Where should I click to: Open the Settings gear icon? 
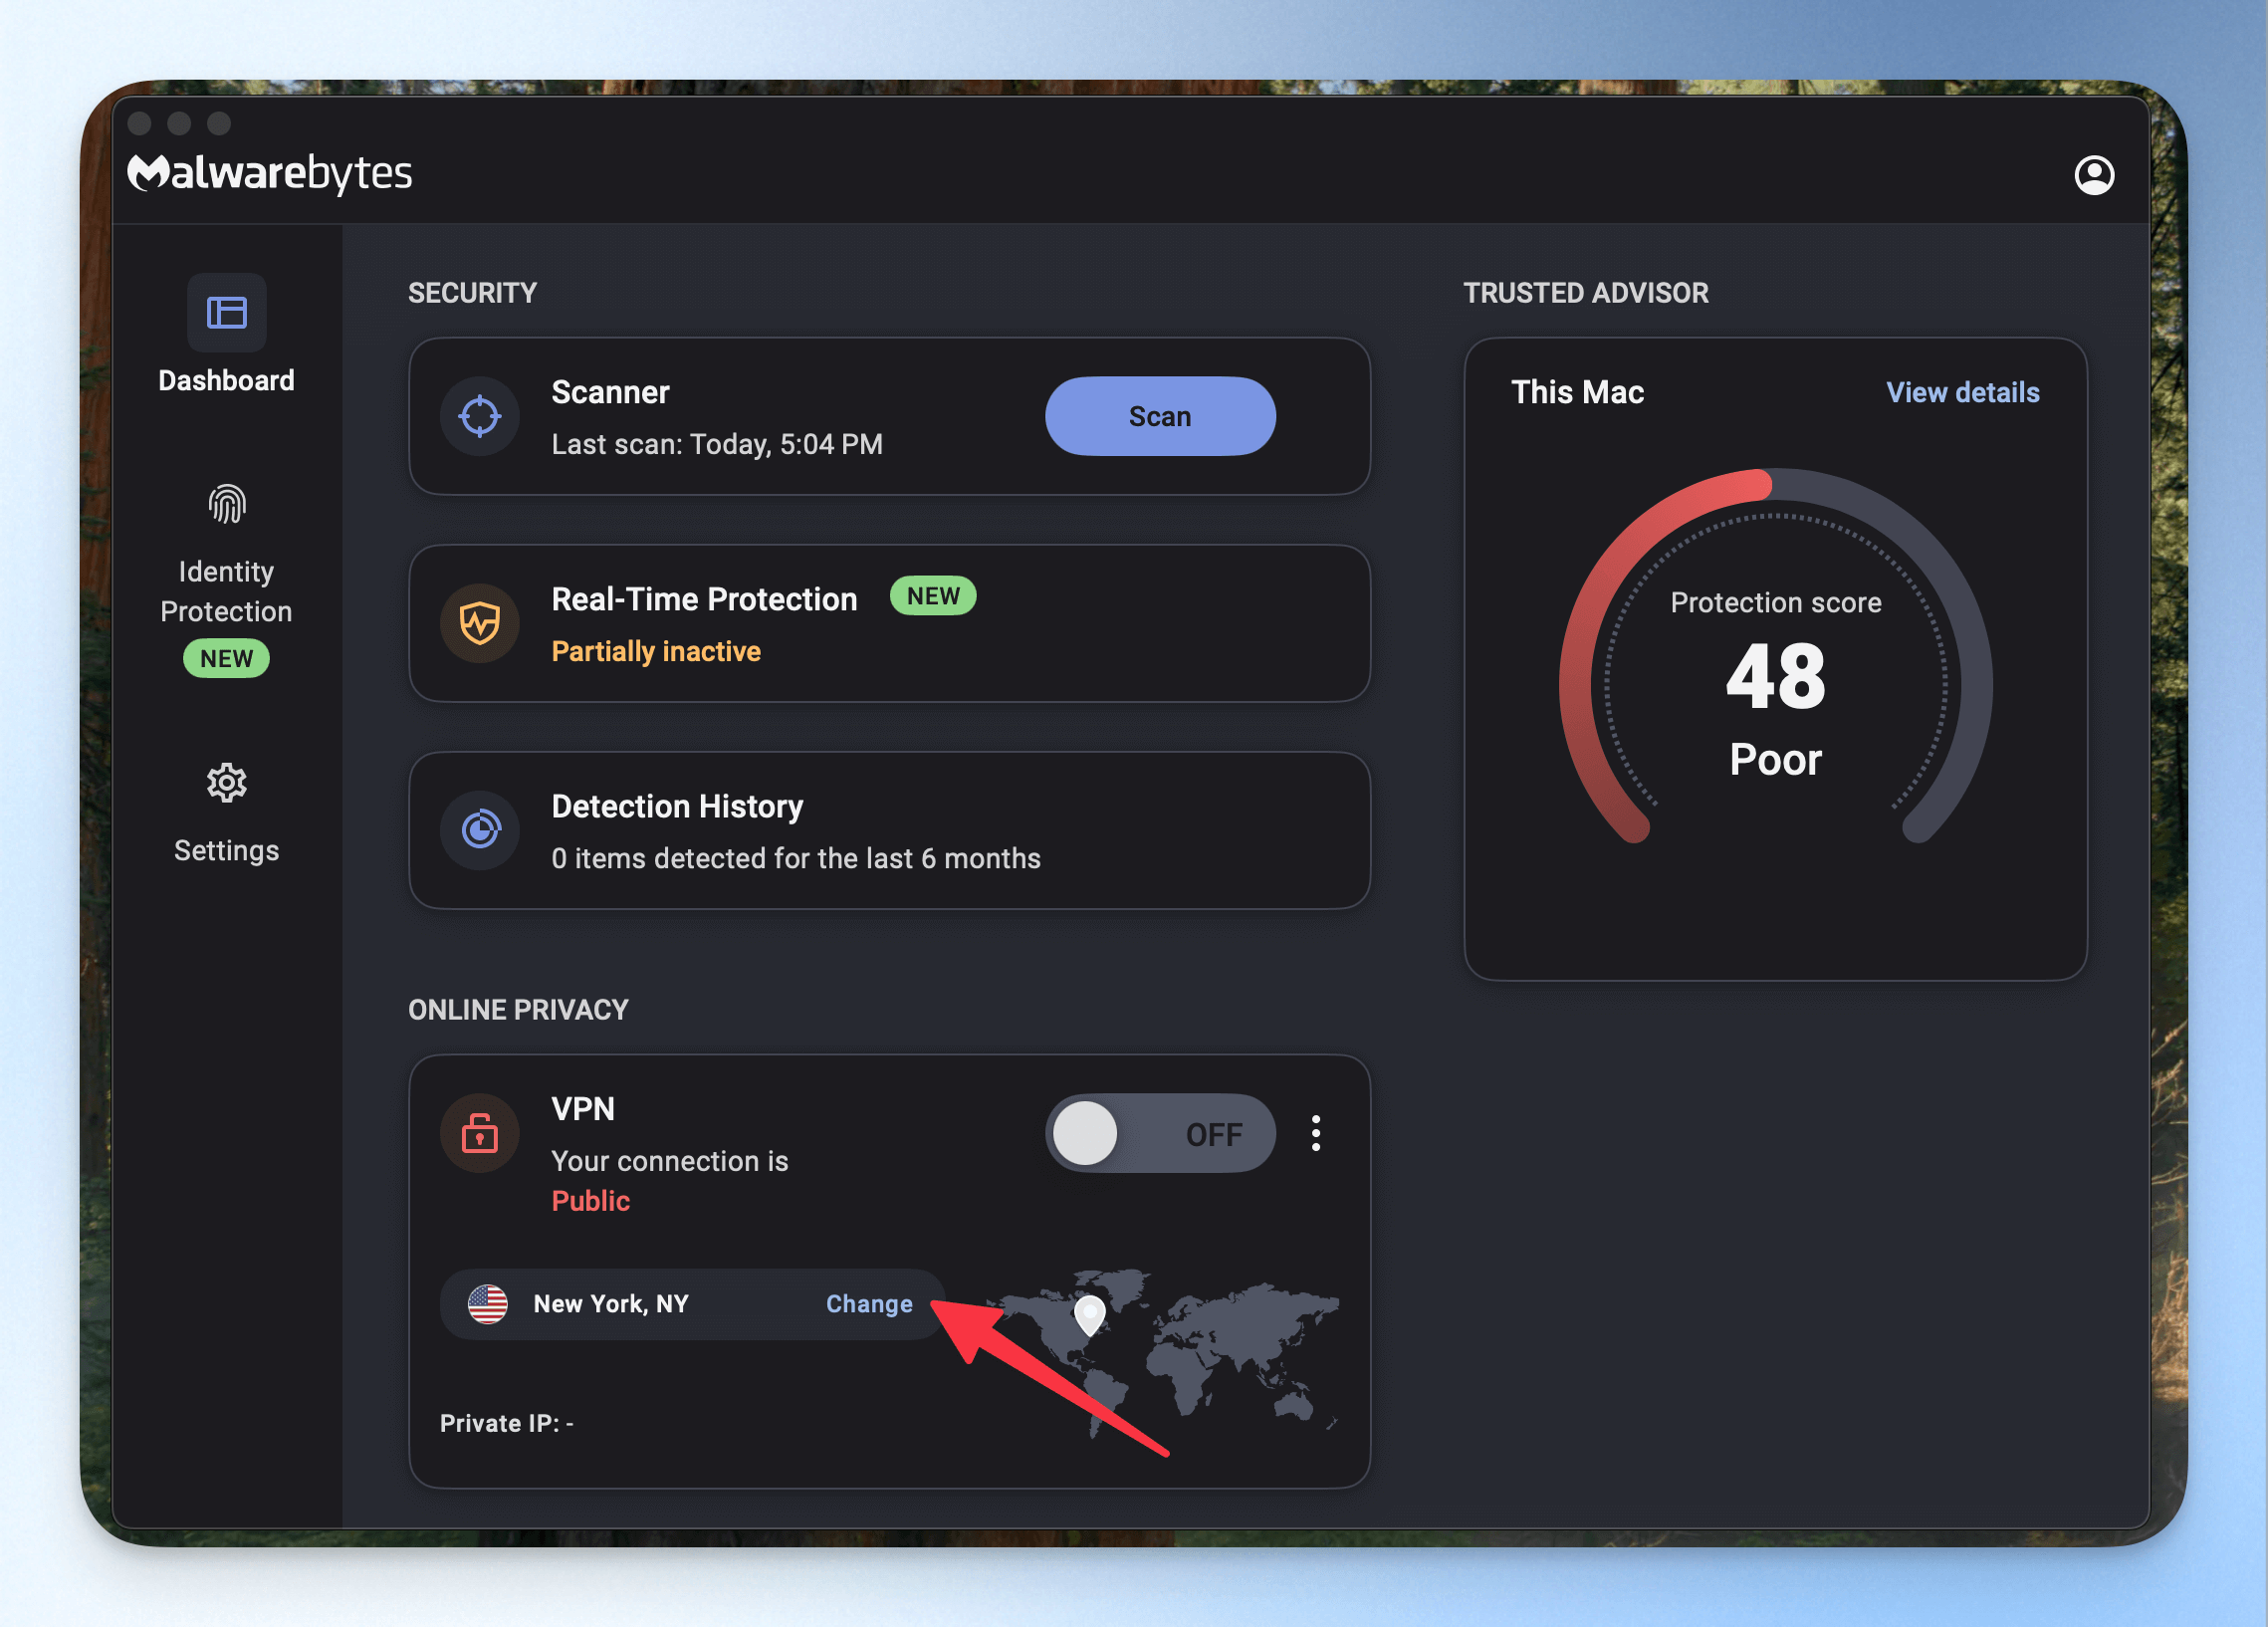point(227,783)
